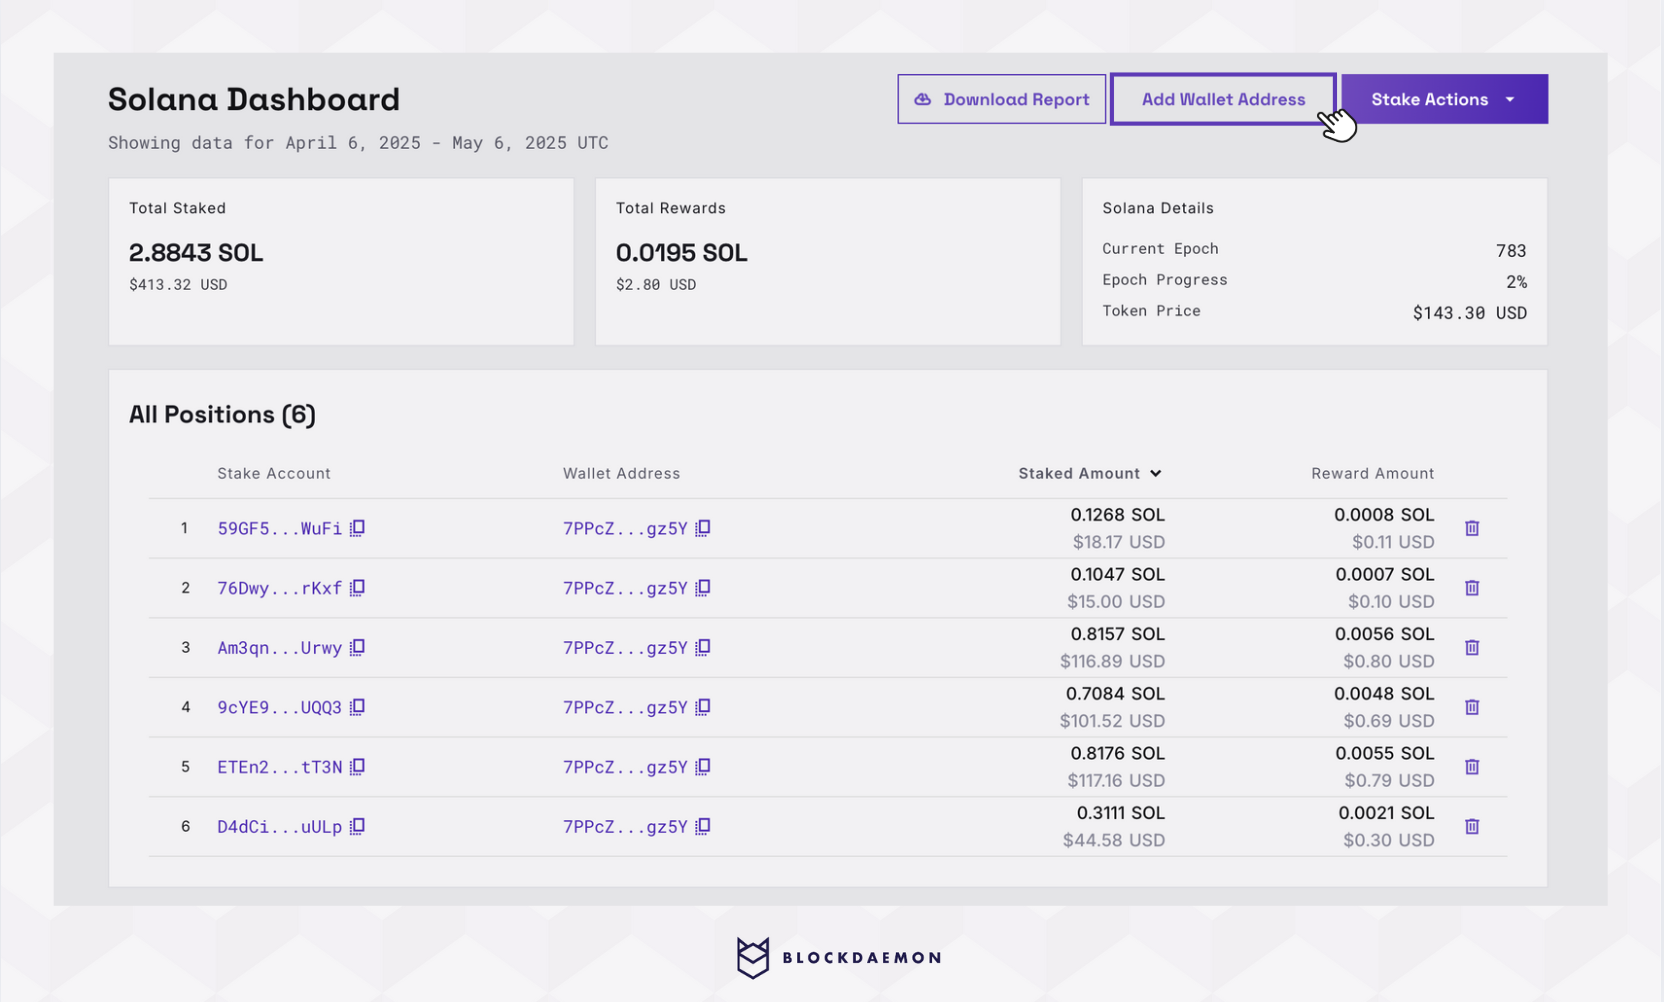This screenshot has height=1002, width=1664.
Task: Click Token Price $143.30 USD
Action: coord(1469,313)
